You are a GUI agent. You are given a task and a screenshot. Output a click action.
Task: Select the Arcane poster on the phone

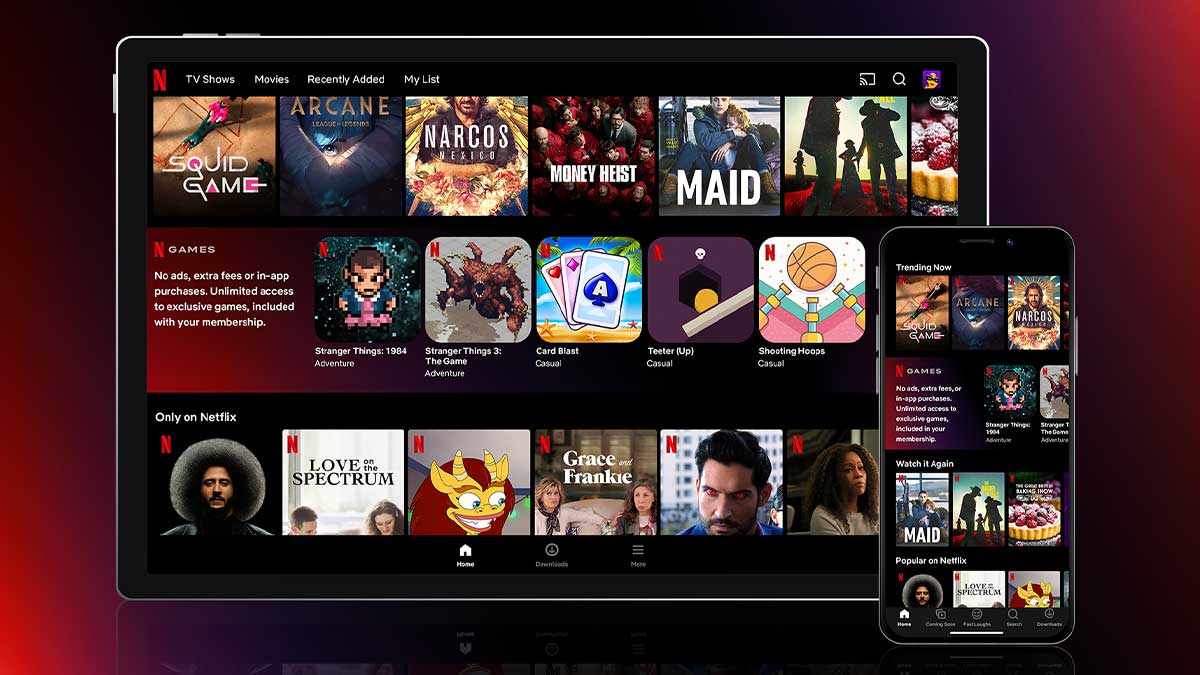pyautogui.click(x=978, y=313)
